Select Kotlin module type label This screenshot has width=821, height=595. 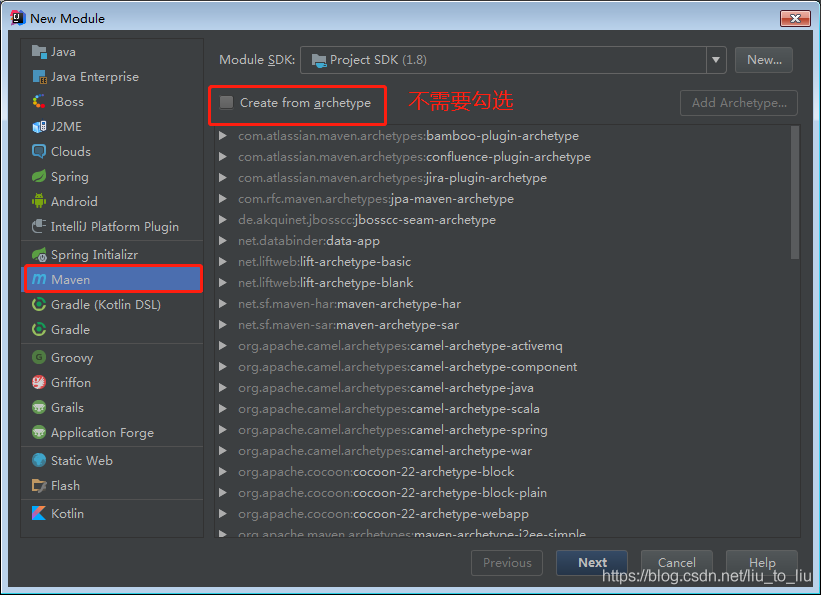pyautogui.click(x=67, y=513)
